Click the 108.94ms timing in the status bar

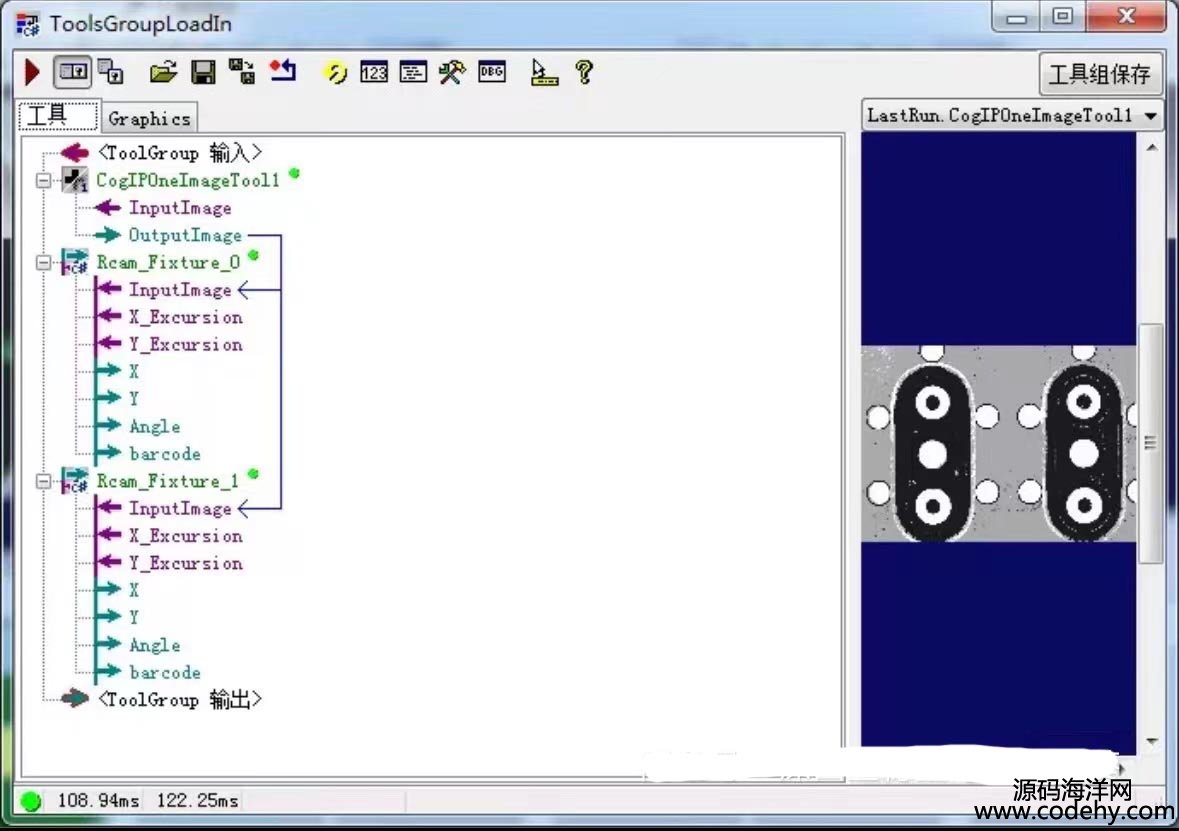(x=99, y=802)
